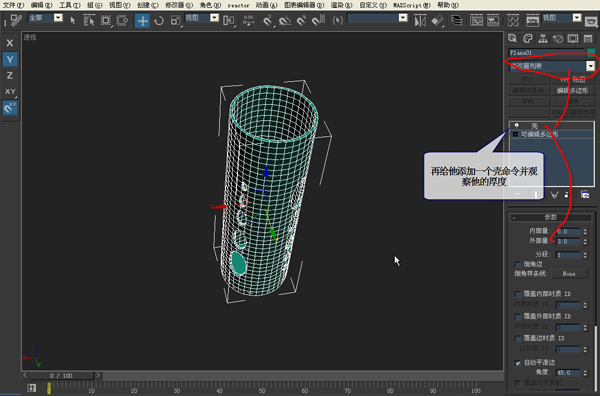Toggle Angle Snap icon
This screenshot has width=600, height=396.
[285, 20]
